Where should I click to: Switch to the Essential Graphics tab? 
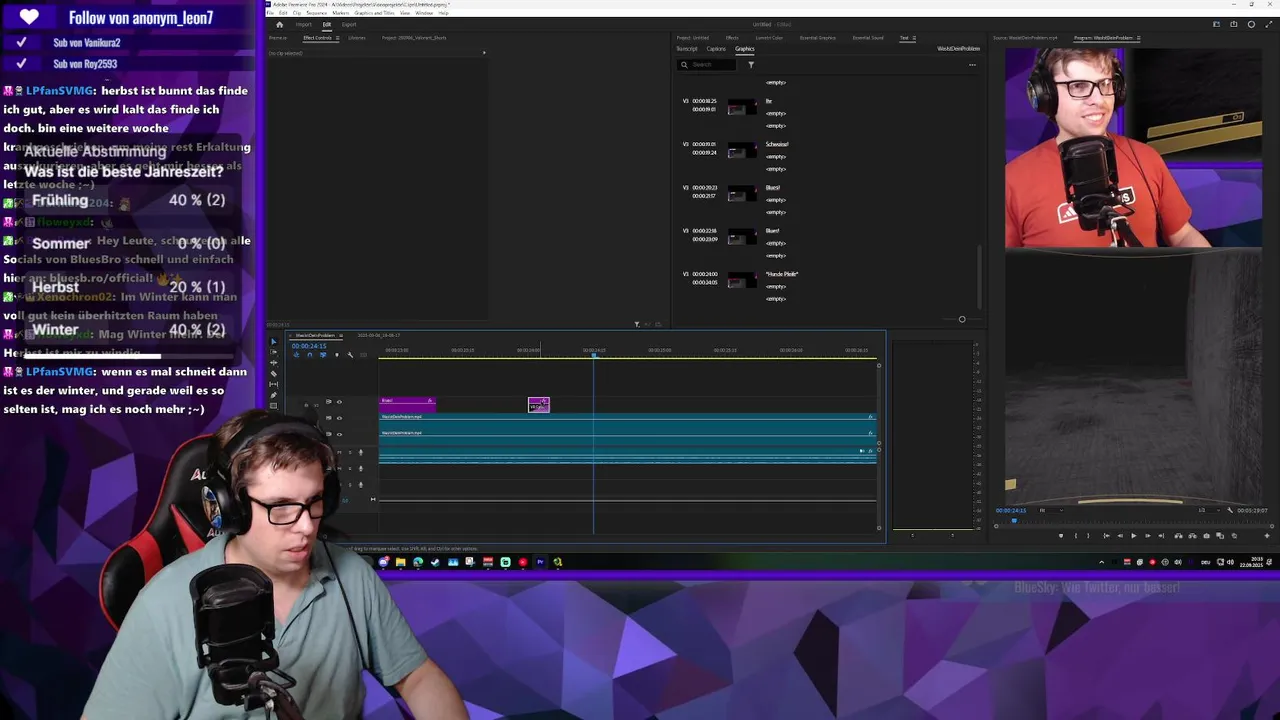[817, 38]
